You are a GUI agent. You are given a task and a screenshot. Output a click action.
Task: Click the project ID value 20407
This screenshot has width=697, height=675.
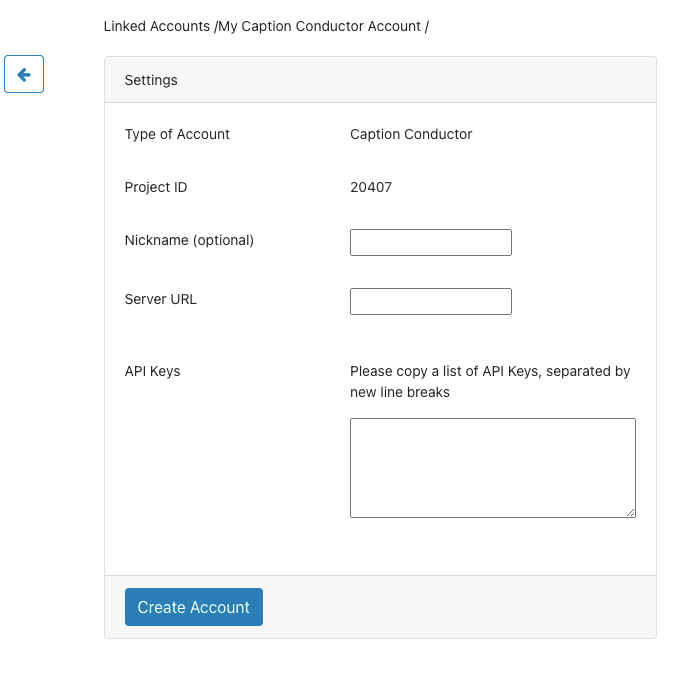371,187
